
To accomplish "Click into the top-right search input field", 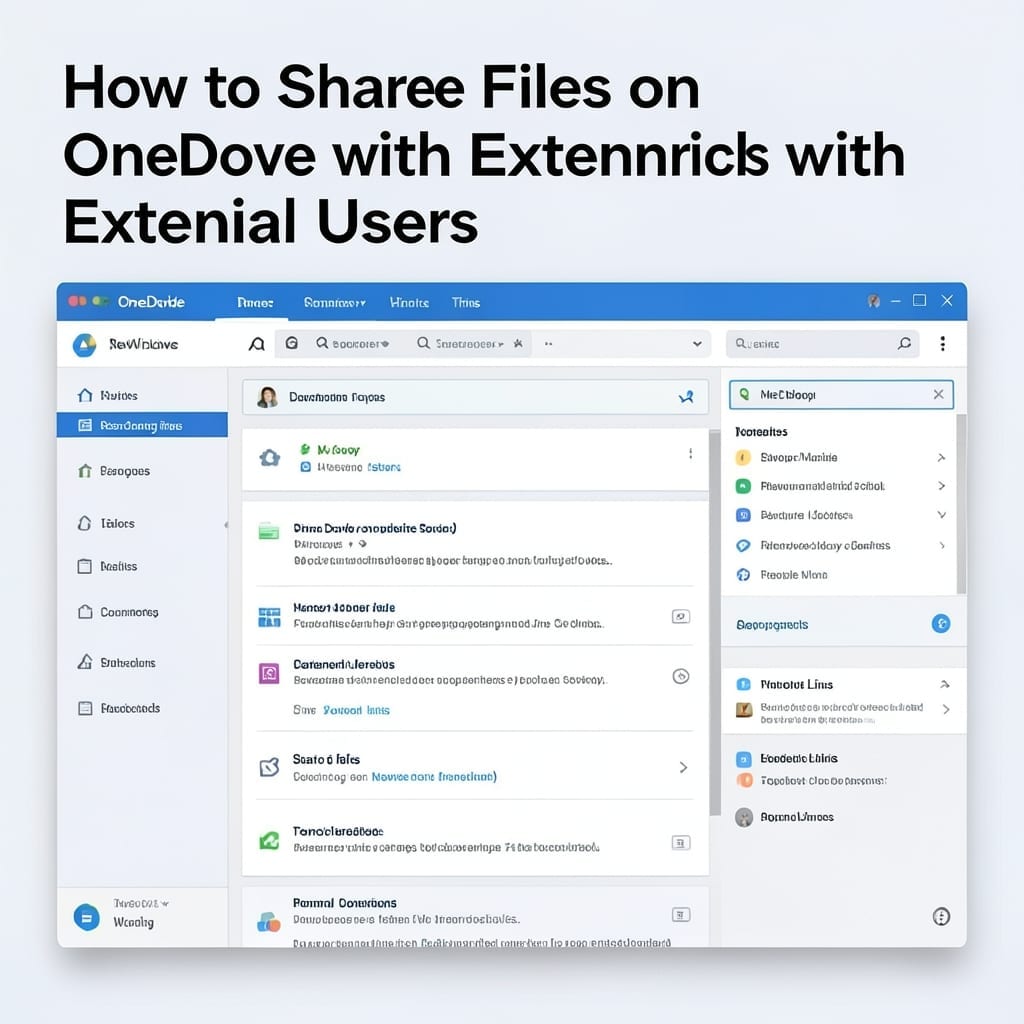I will tap(822, 344).
